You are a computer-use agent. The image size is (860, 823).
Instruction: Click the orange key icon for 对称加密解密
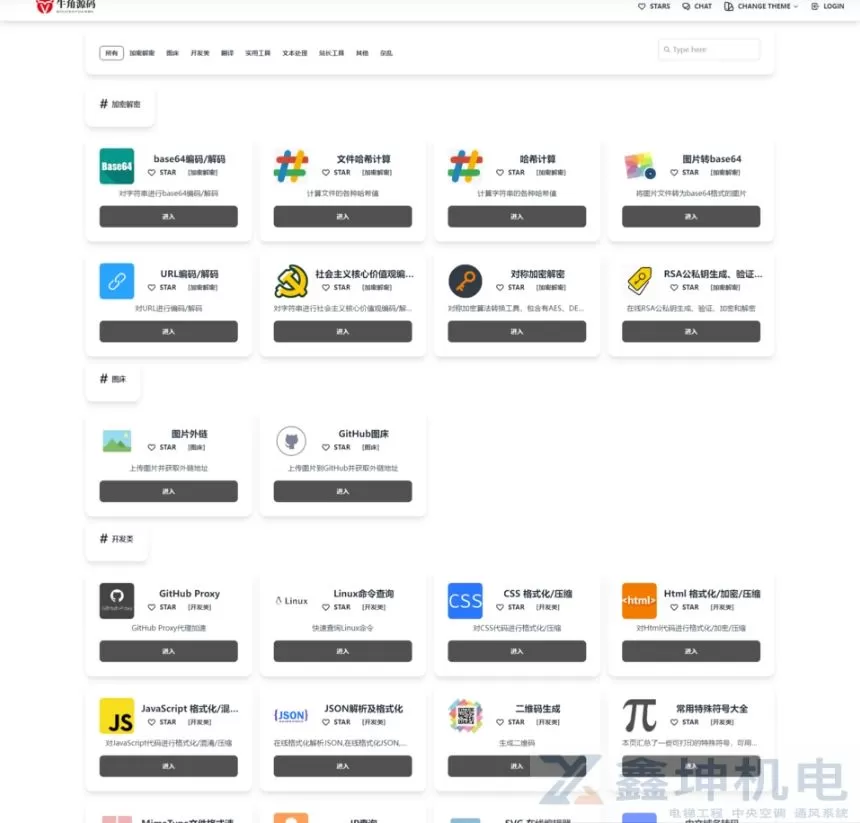coord(465,281)
